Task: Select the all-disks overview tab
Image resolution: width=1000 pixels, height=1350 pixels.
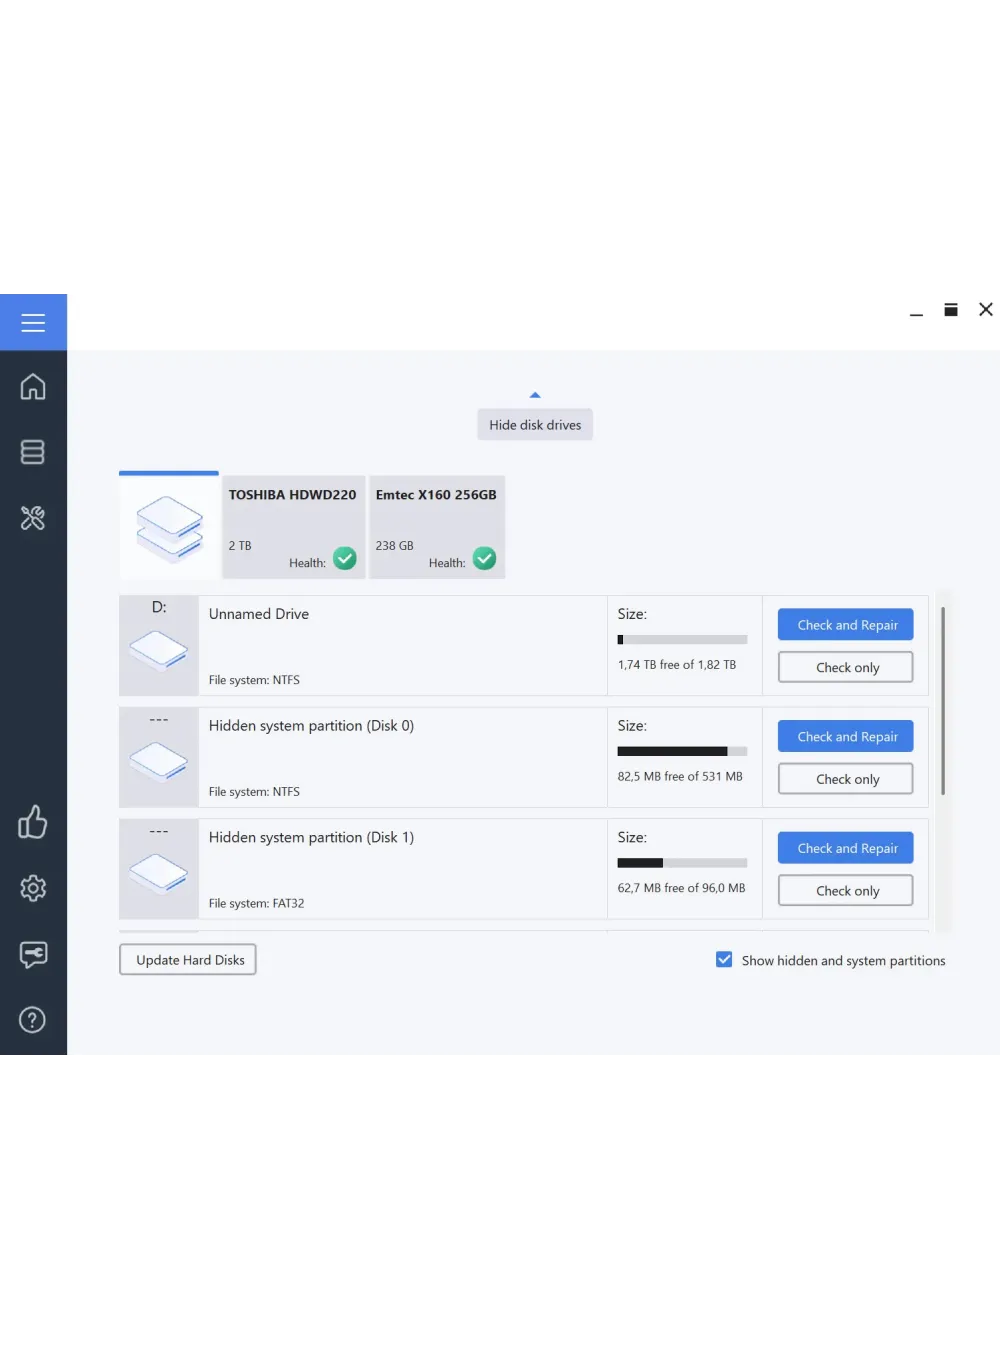Action: point(169,527)
